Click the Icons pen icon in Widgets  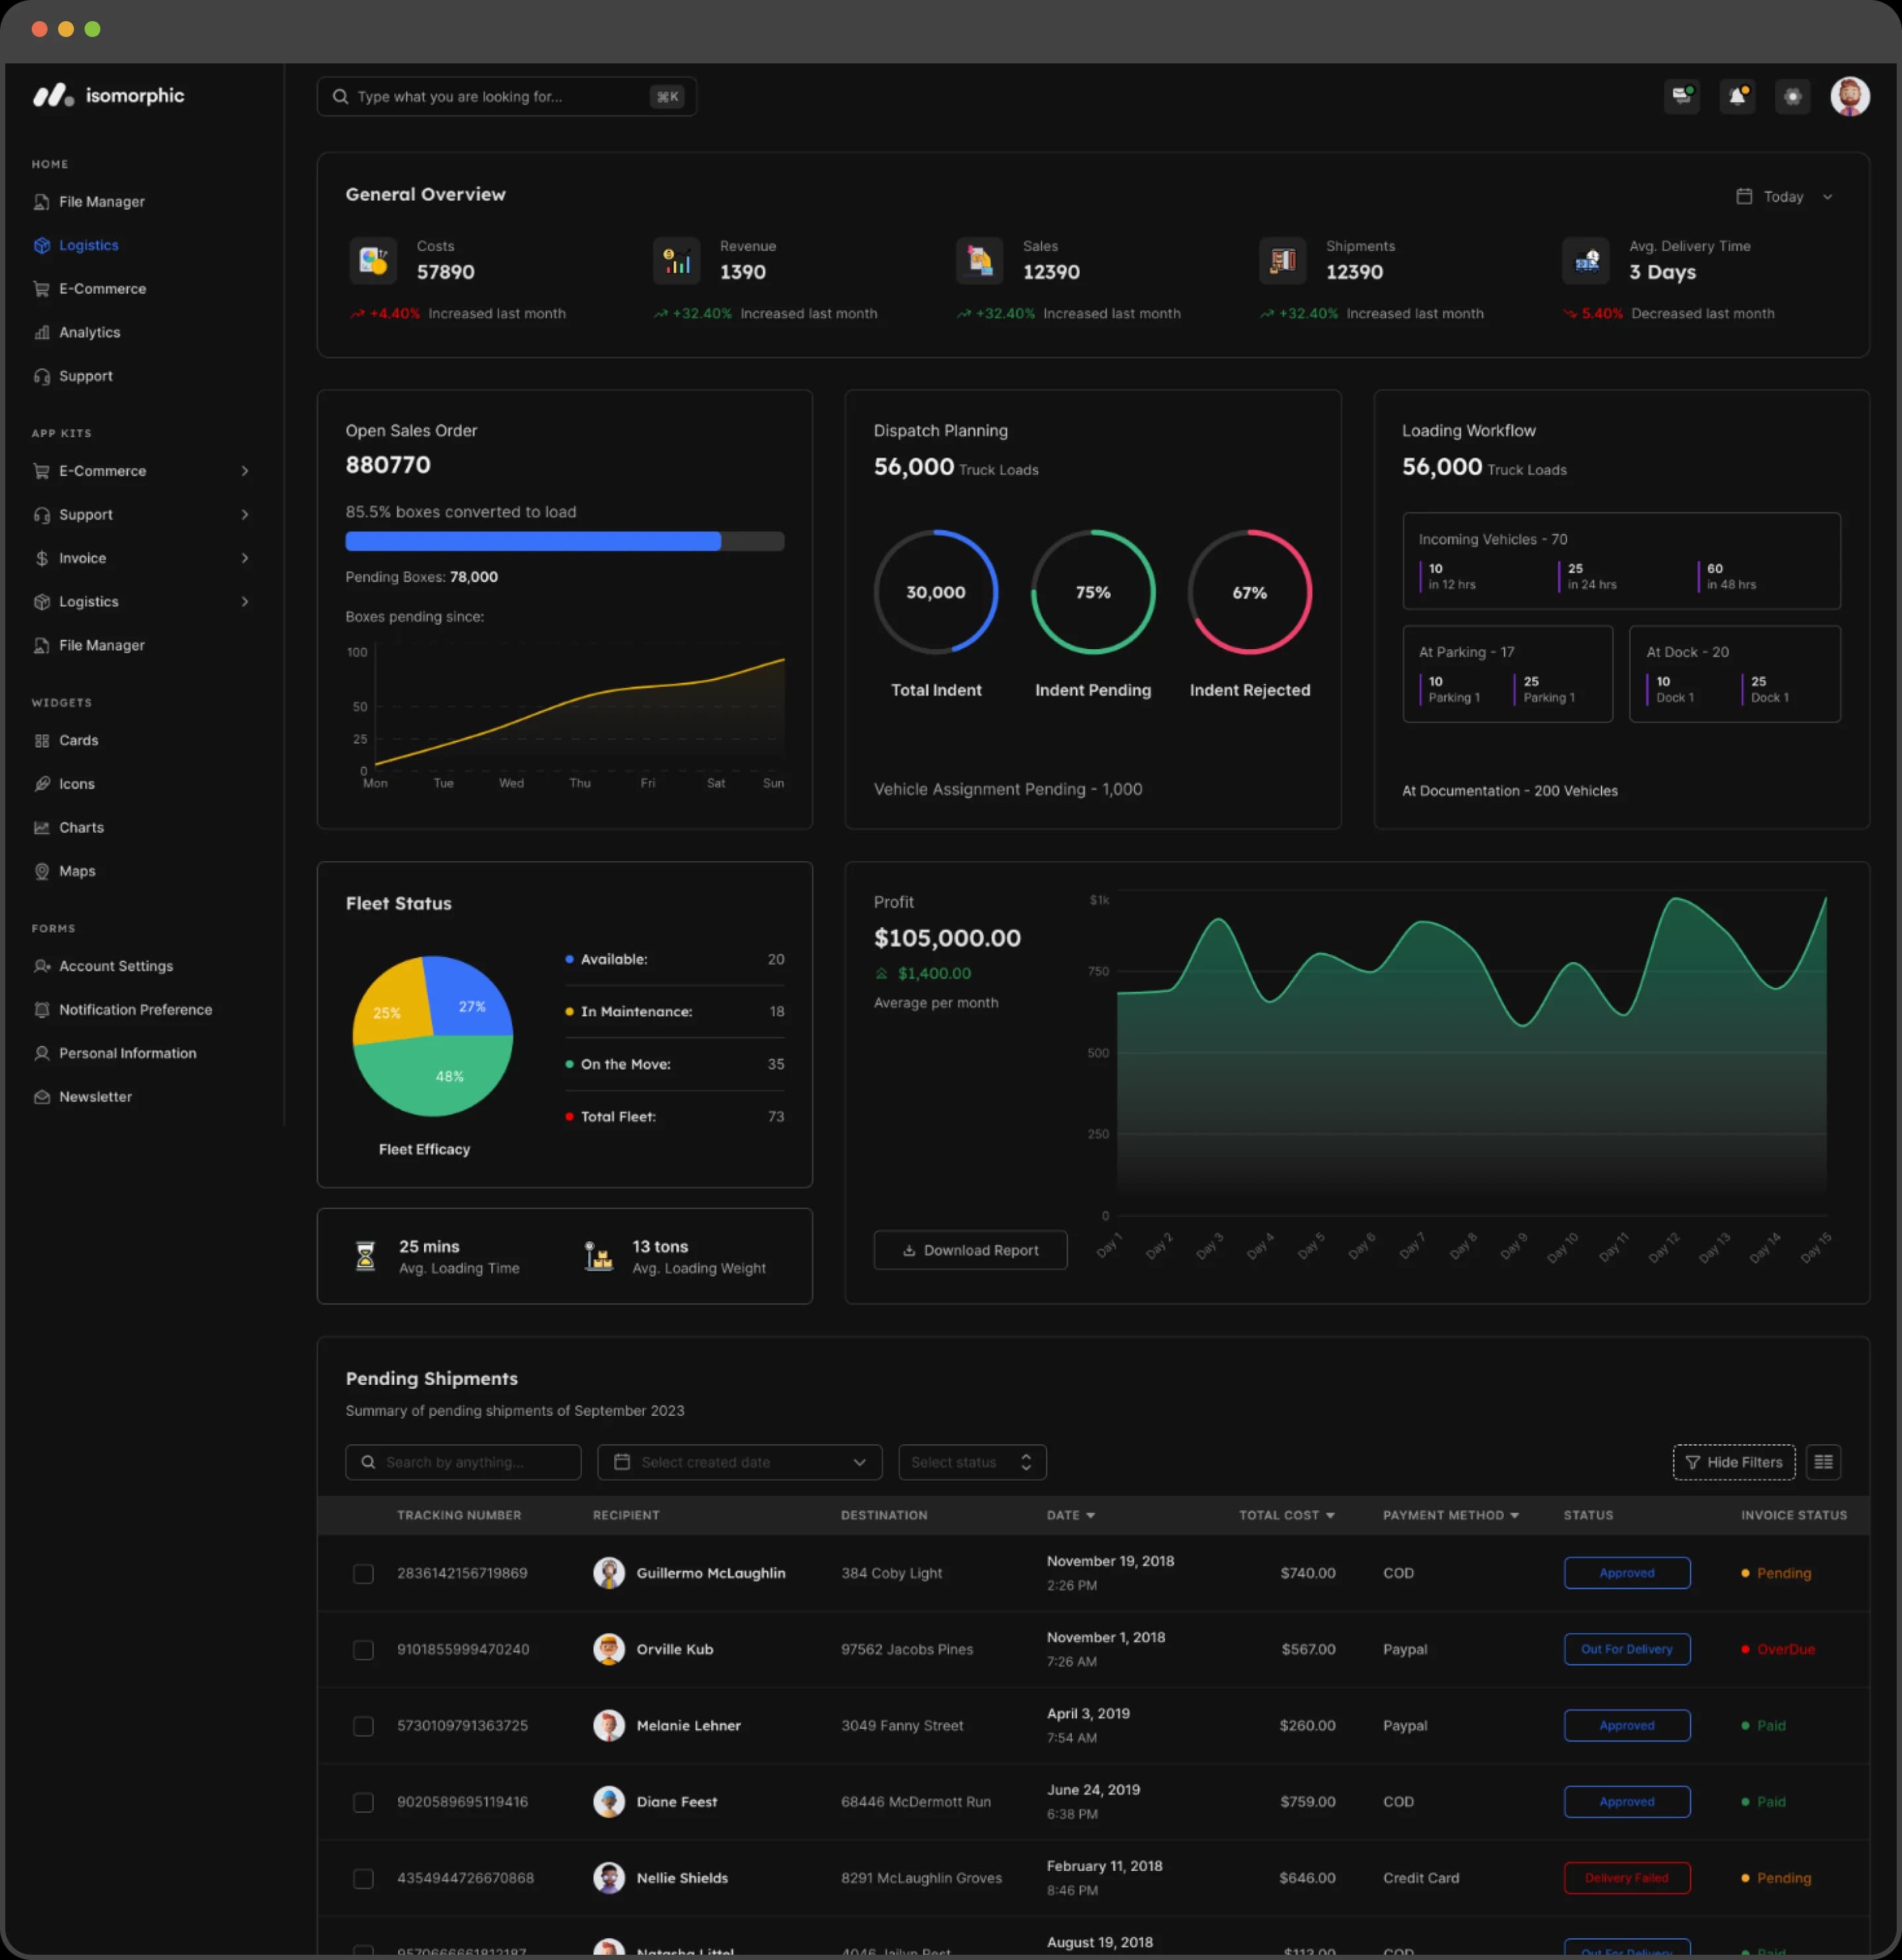tap(42, 784)
